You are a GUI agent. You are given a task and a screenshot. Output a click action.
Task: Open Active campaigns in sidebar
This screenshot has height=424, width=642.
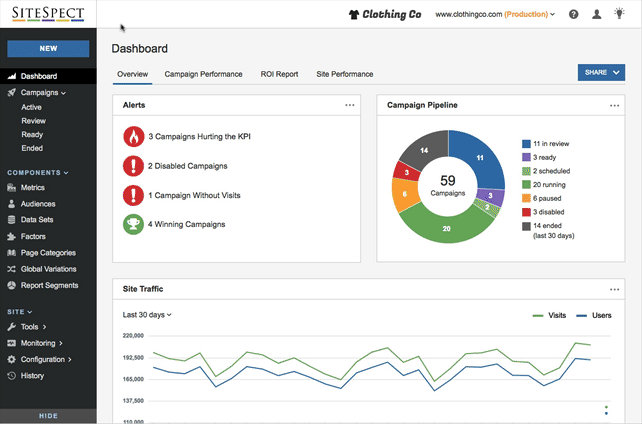tap(32, 107)
